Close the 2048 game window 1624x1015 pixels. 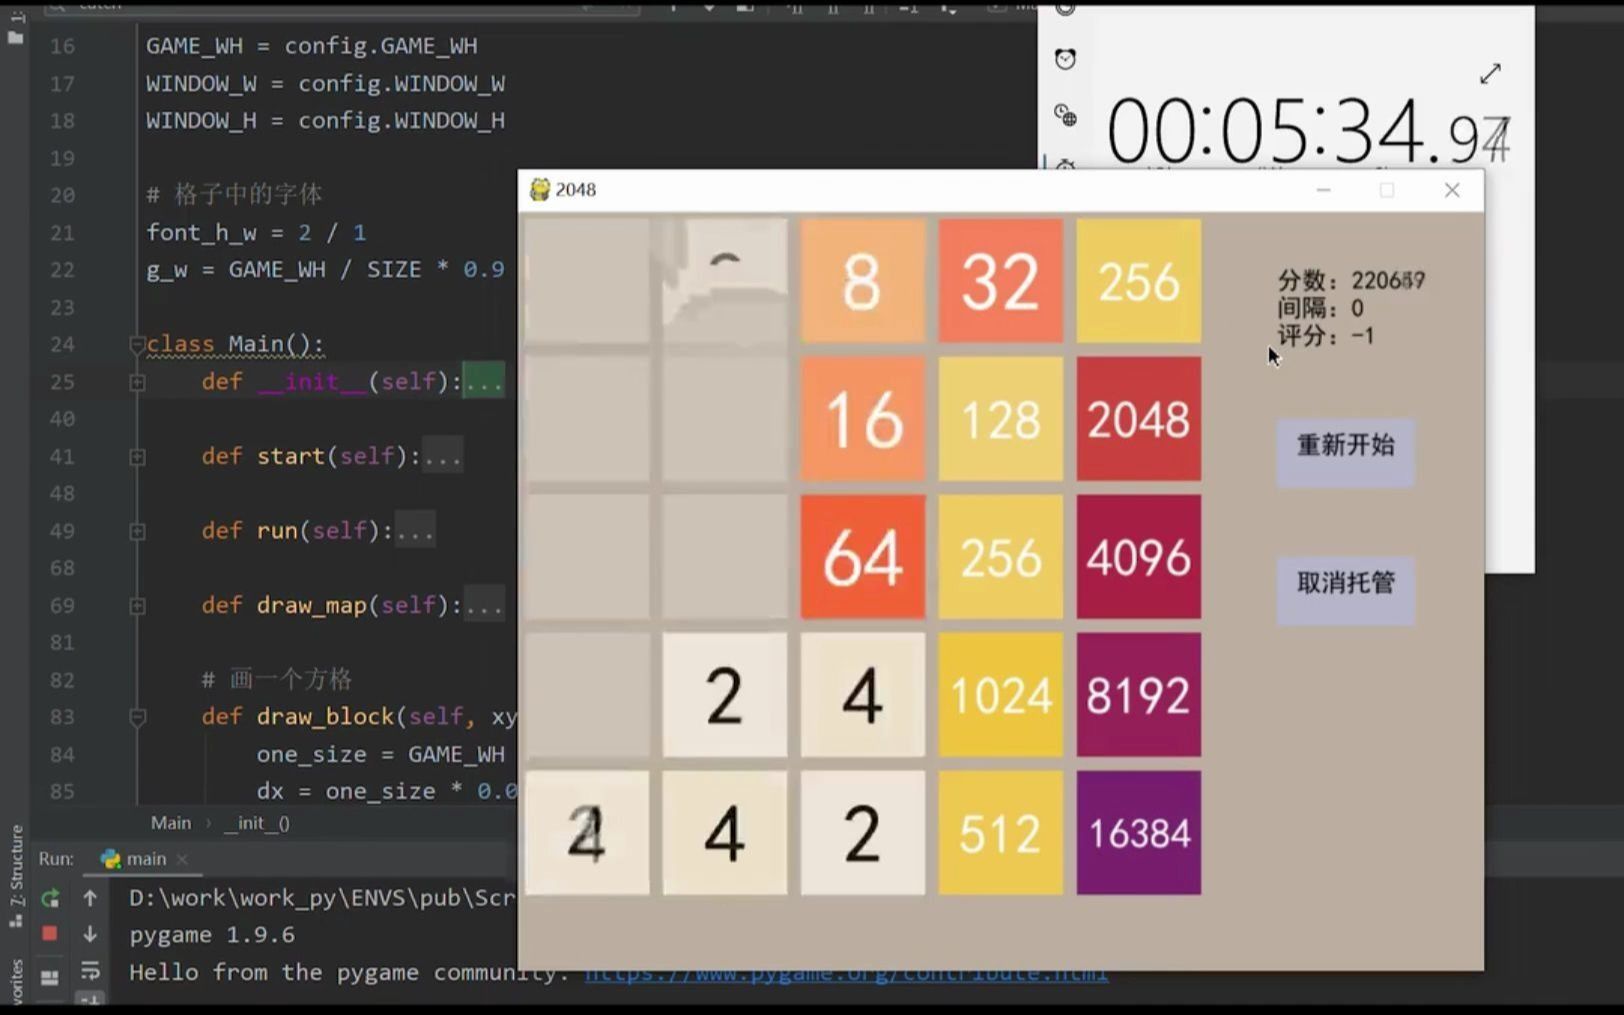(x=1452, y=190)
